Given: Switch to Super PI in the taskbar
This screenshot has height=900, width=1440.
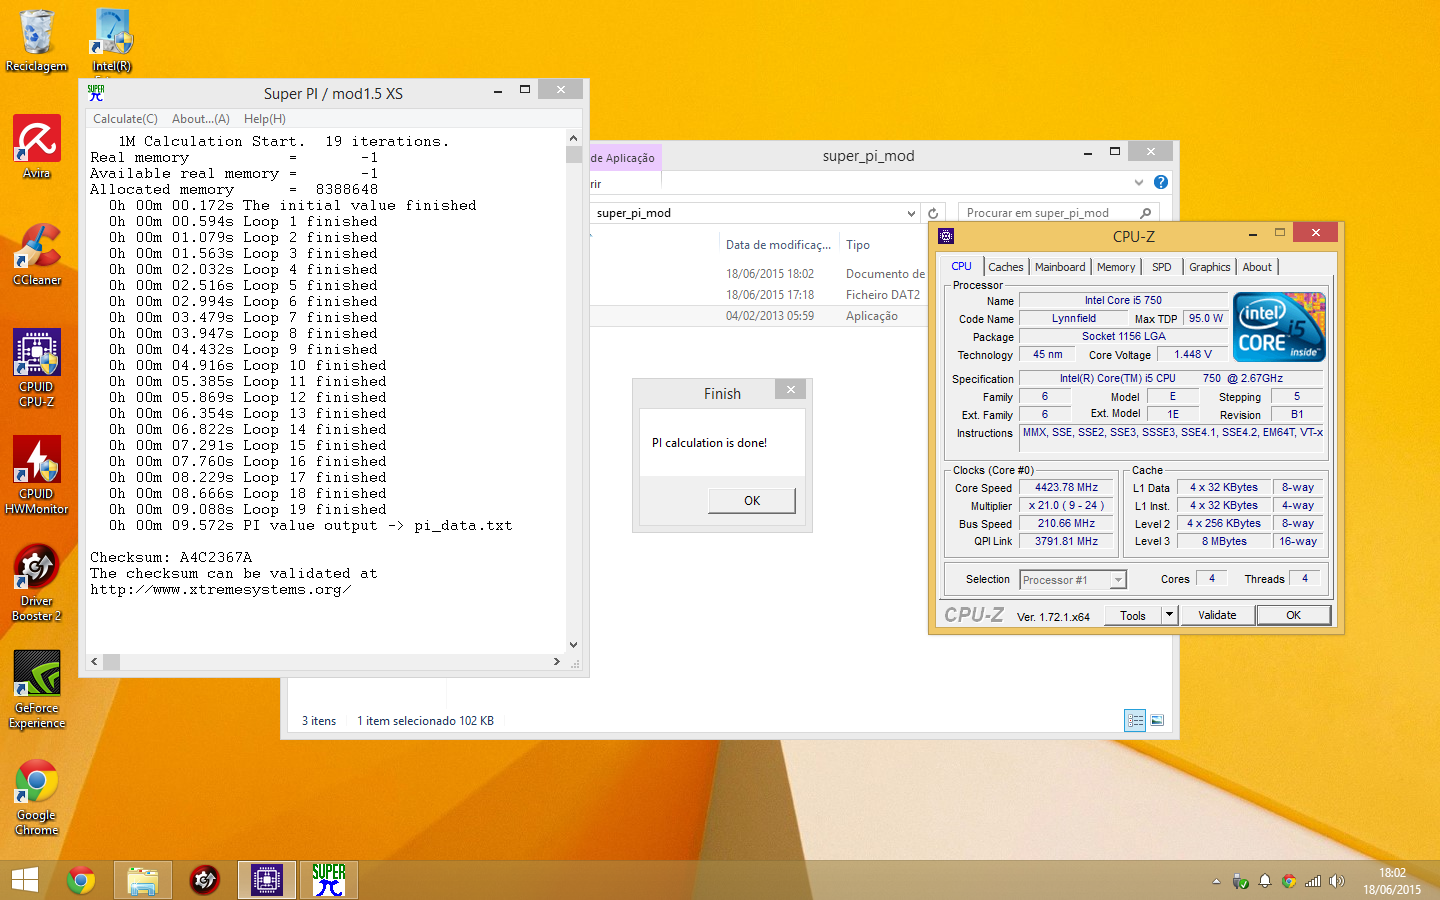Looking at the screenshot, I should point(328,880).
